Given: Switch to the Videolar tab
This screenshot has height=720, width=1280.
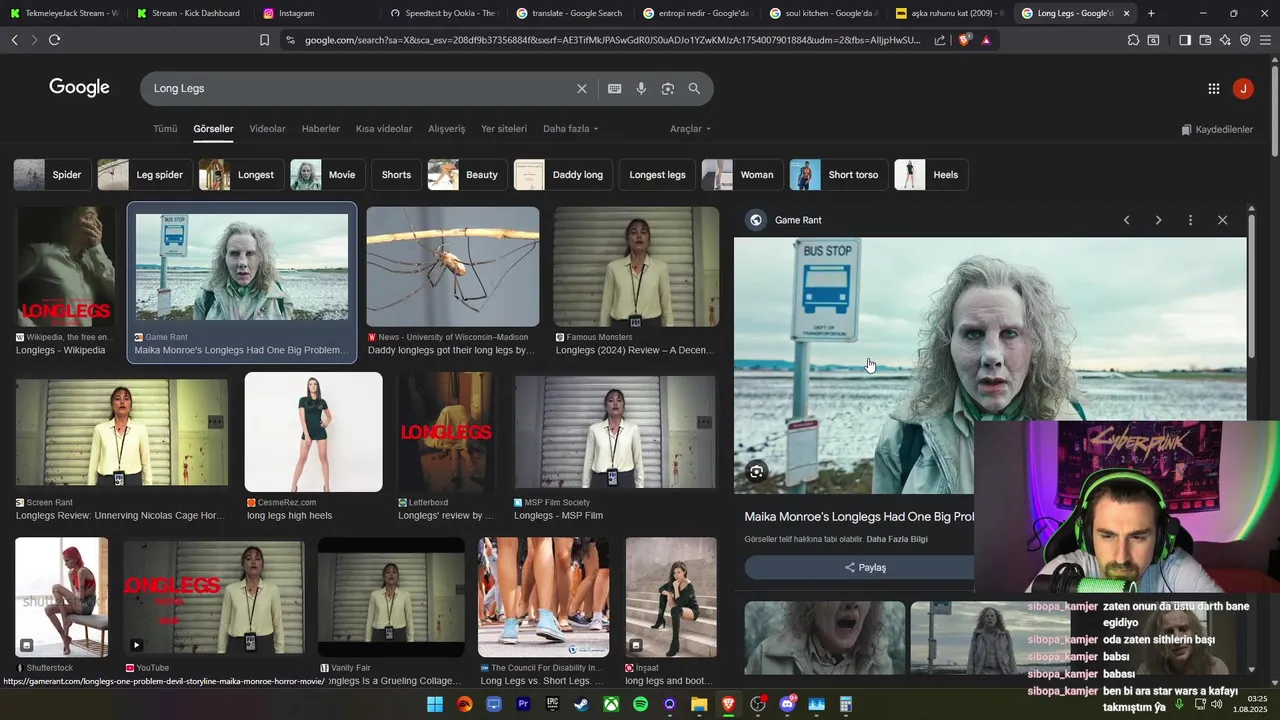Looking at the screenshot, I should pos(267,129).
